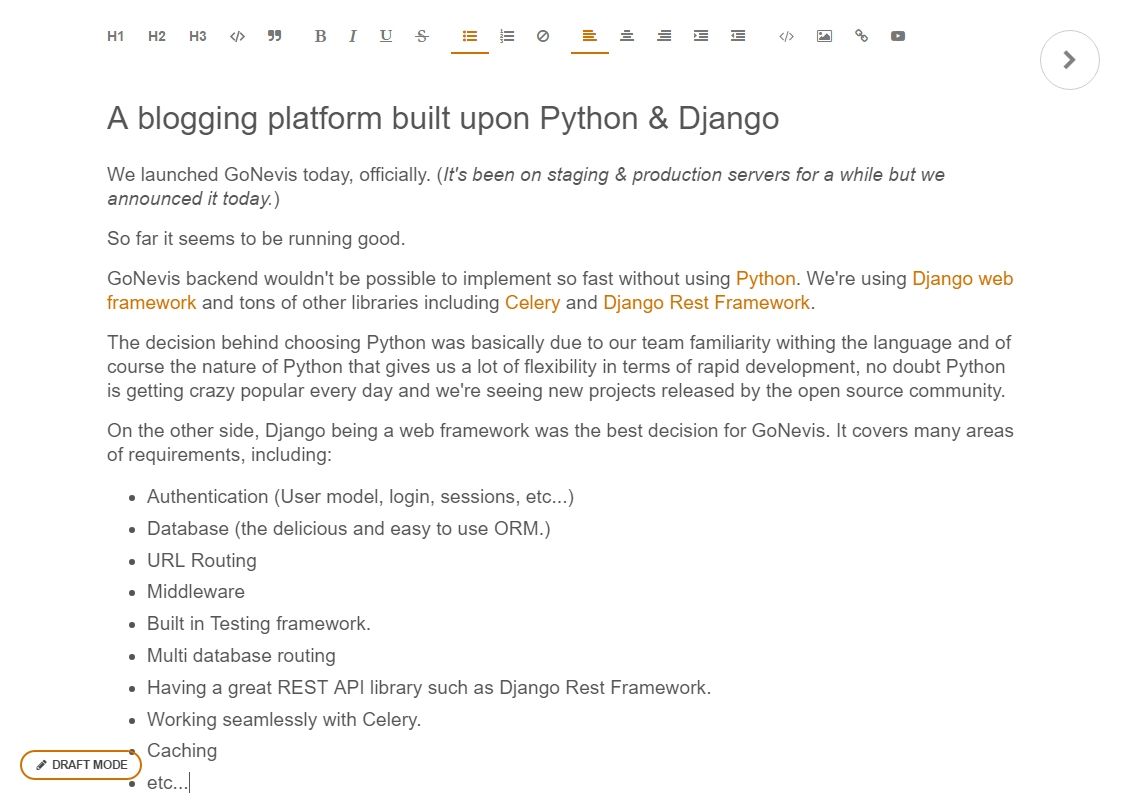Image resolution: width=1130 pixels, height=800 pixels.
Task: Switch to numbered list
Action: click(x=507, y=36)
